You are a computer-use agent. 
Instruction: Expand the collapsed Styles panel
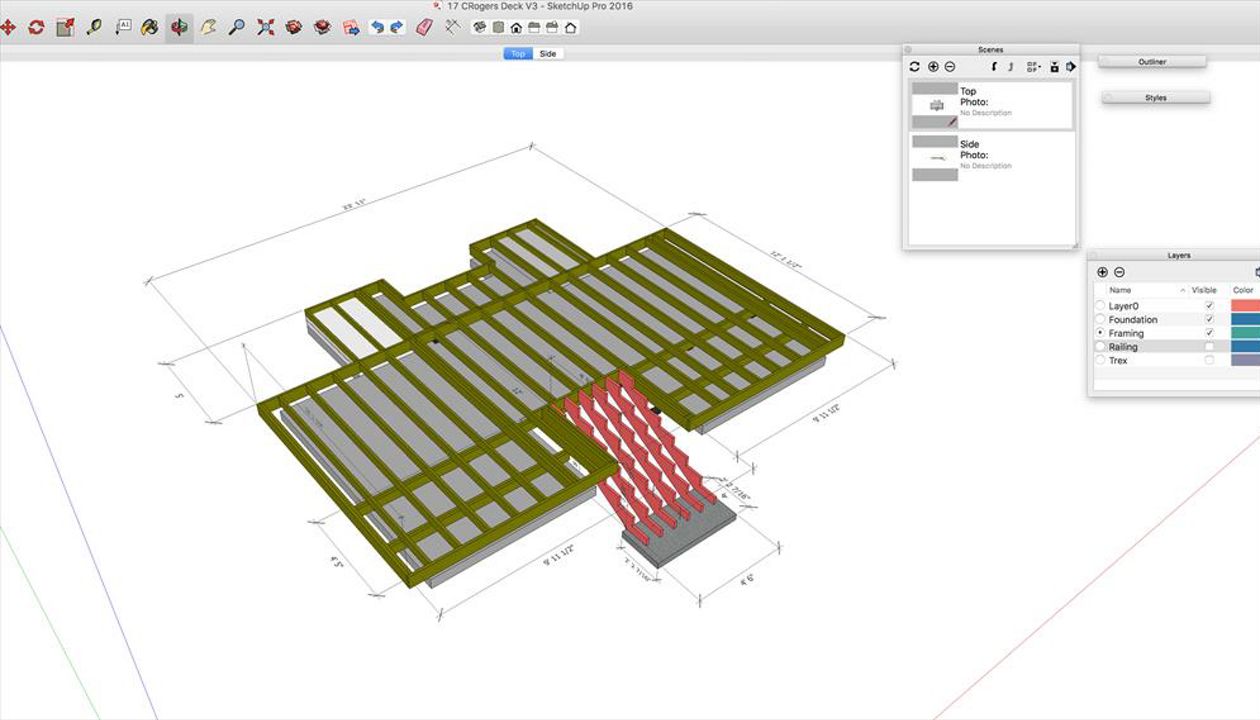(x=1155, y=98)
